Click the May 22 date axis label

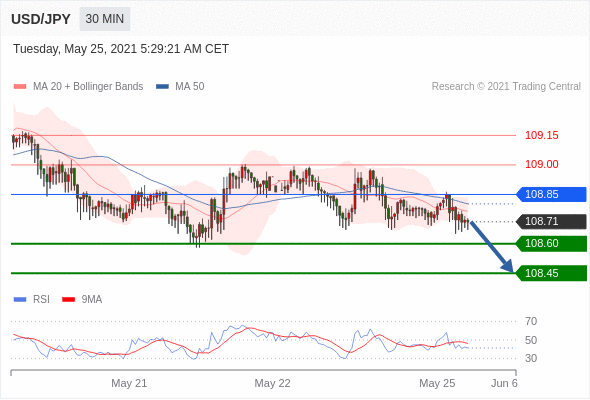[x=272, y=383]
